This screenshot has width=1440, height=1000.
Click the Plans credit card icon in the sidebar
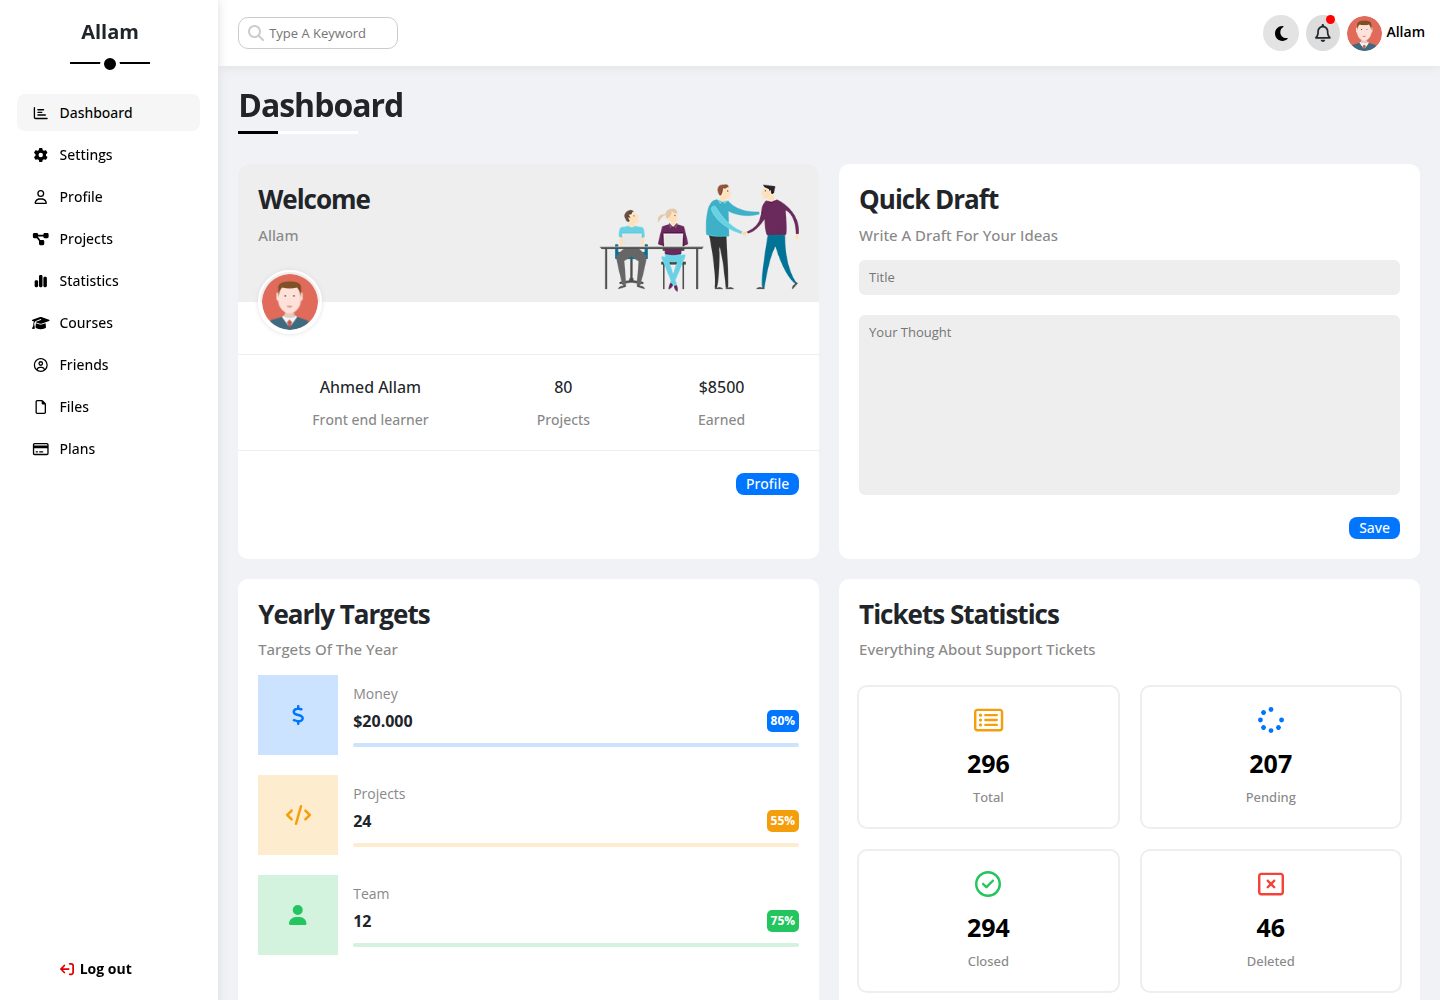pyautogui.click(x=41, y=449)
